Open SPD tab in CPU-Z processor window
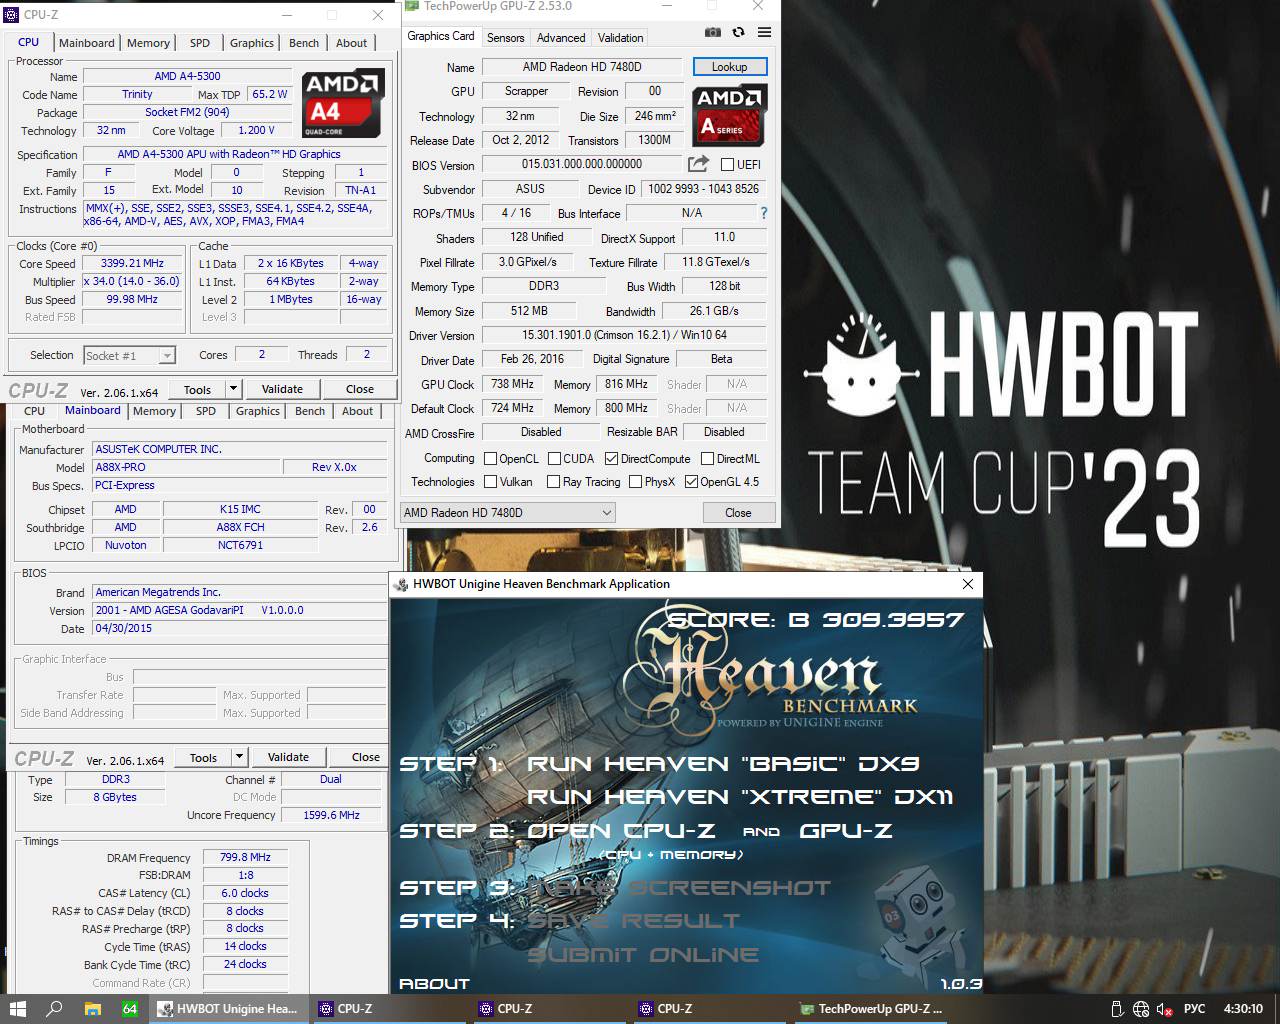The height and width of the screenshot is (1024, 1280). (x=200, y=43)
